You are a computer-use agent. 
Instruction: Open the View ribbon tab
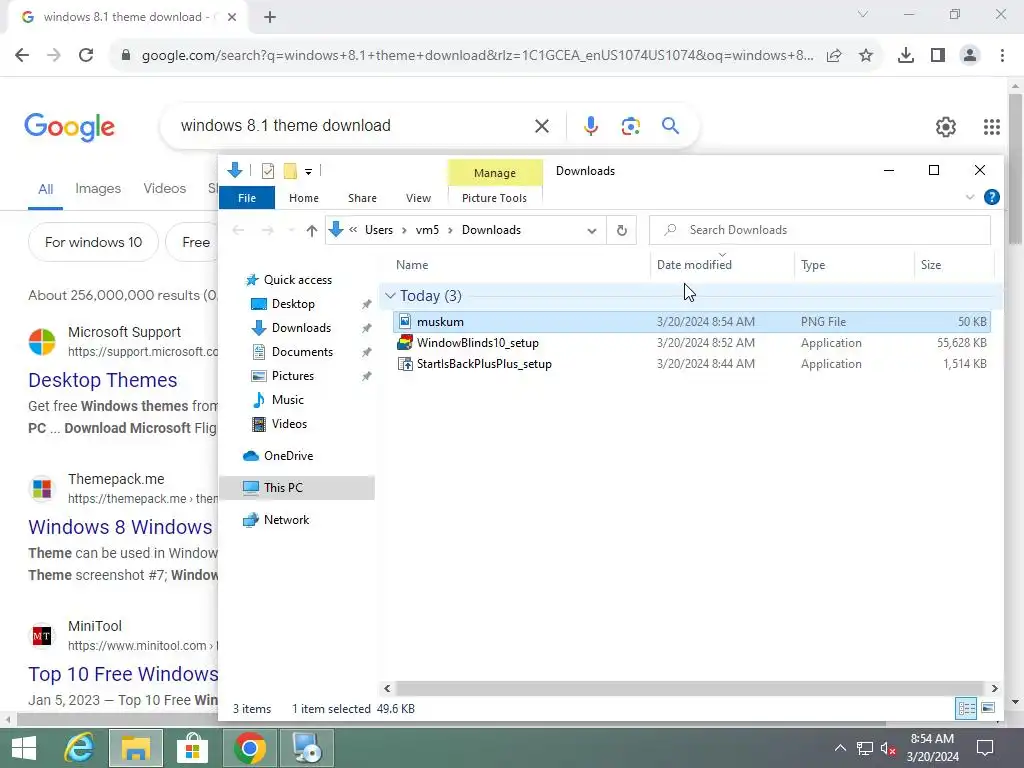pyautogui.click(x=418, y=198)
